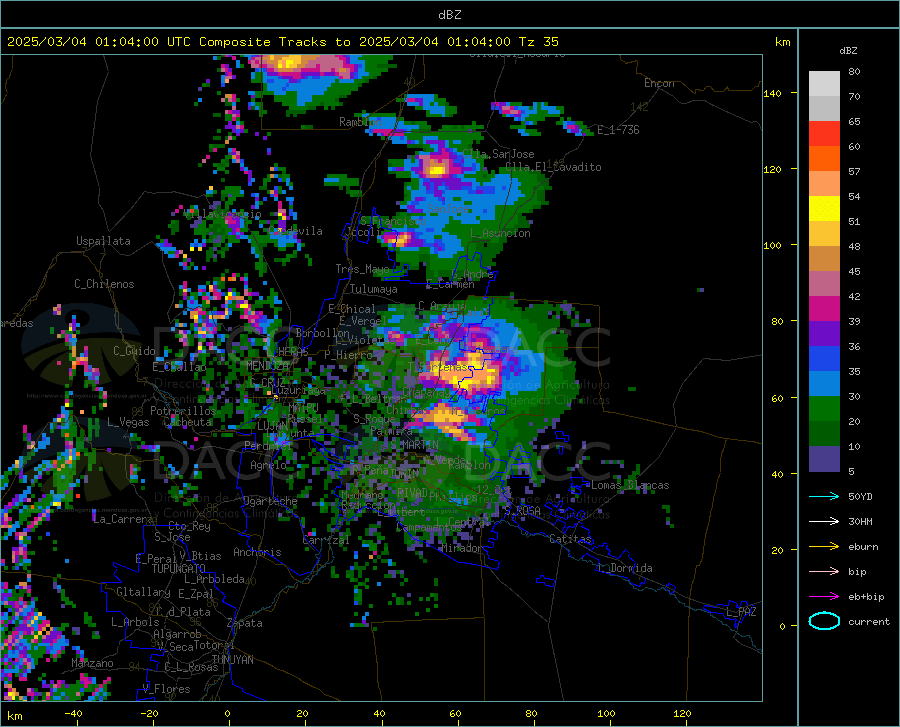Click the 'MENDOZA' city label
This screenshot has height=727, width=900.
click(267, 366)
